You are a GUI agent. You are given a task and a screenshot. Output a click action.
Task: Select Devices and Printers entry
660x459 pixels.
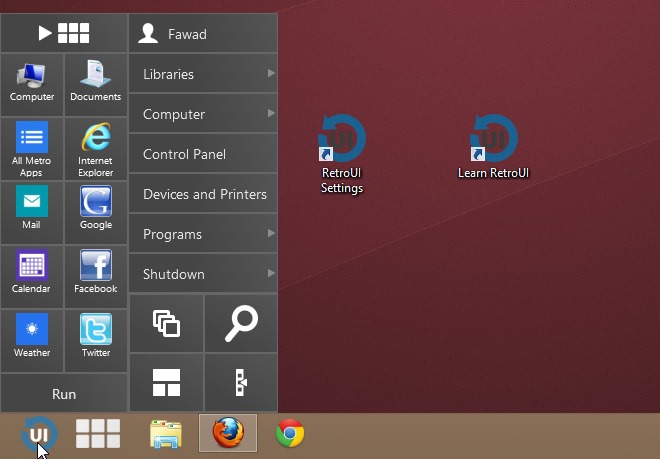203,194
